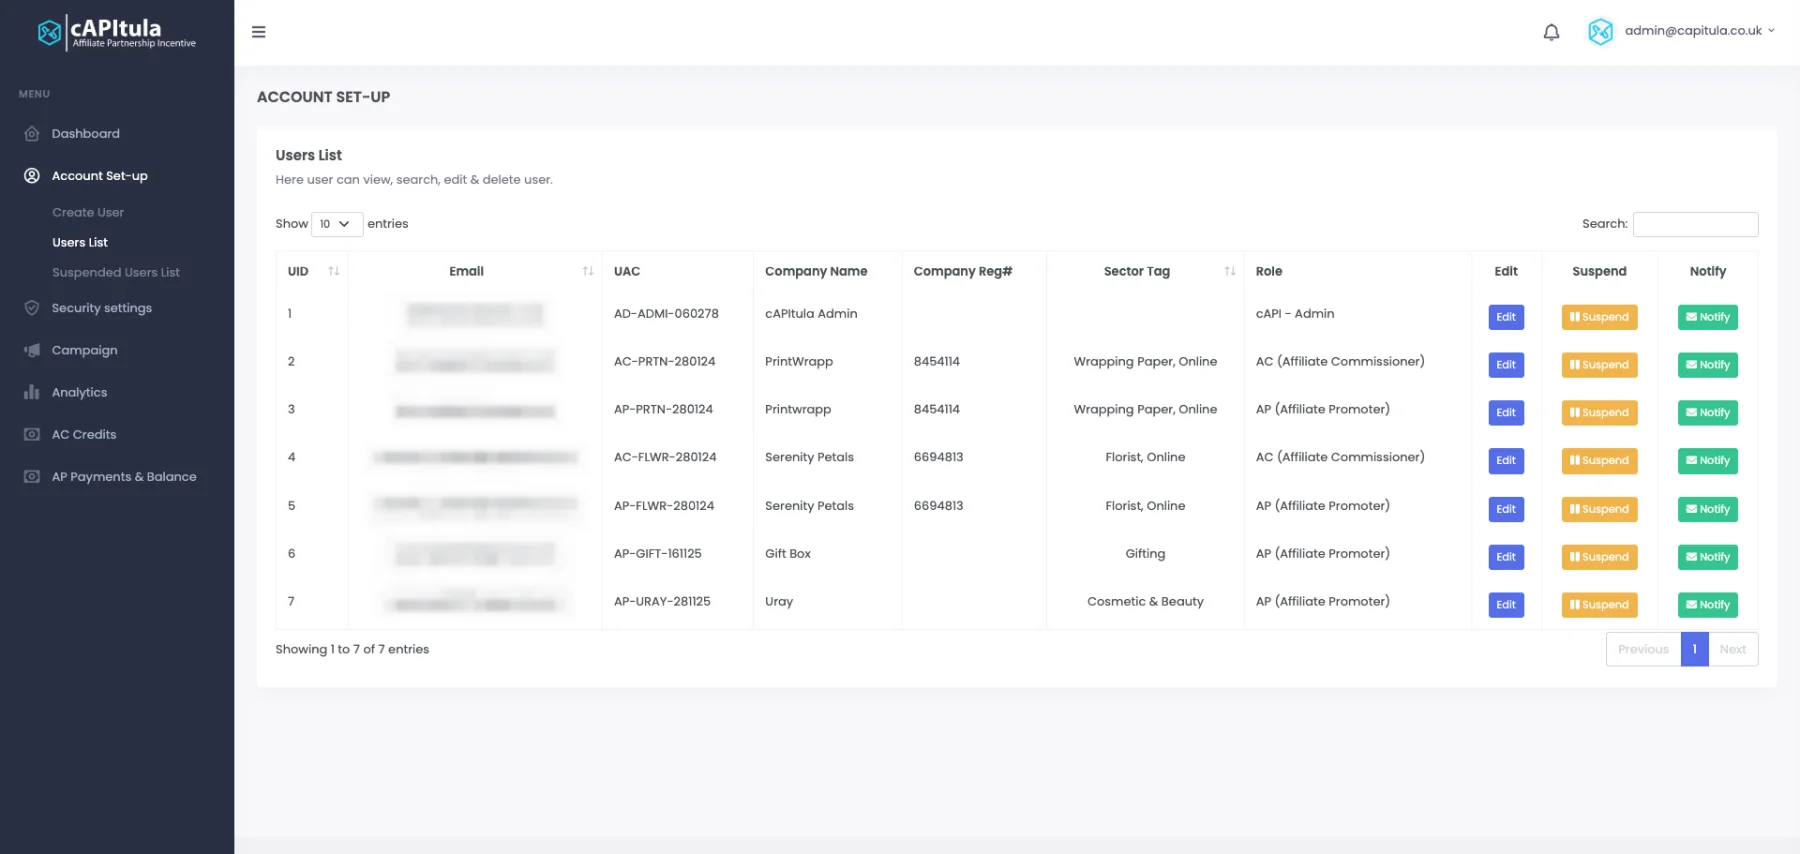
Task: Click the Search input field
Action: coord(1695,224)
